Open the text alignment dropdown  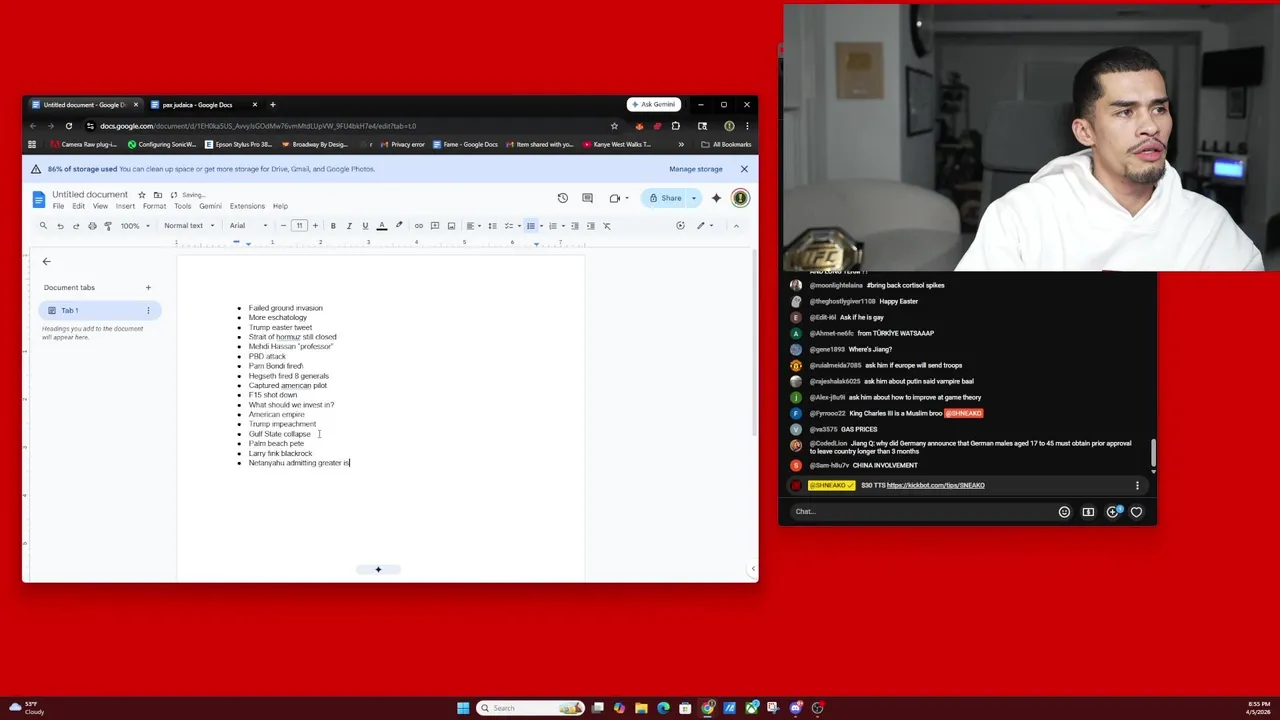coord(474,226)
